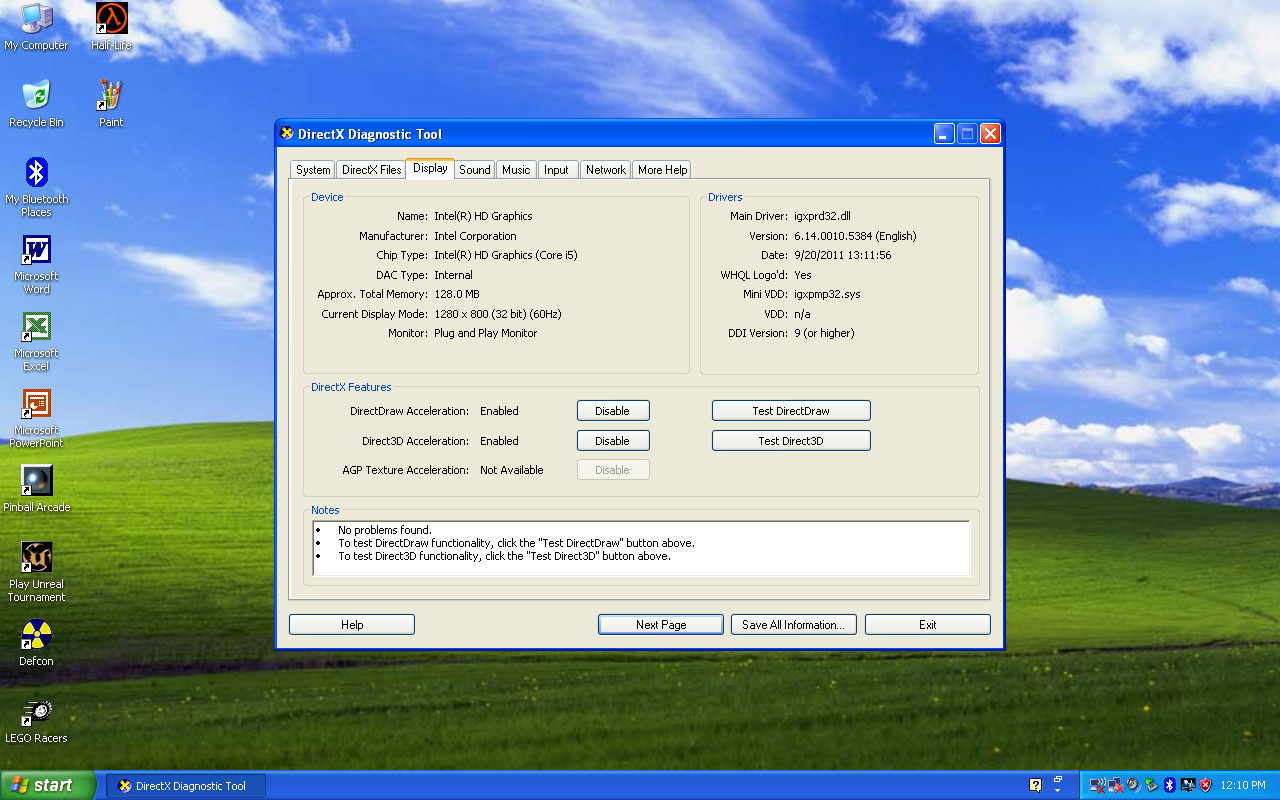Image resolution: width=1280 pixels, height=800 pixels.
Task: Click the 'igxpmp32.sys' Mini VDD value
Action: tap(827, 294)
